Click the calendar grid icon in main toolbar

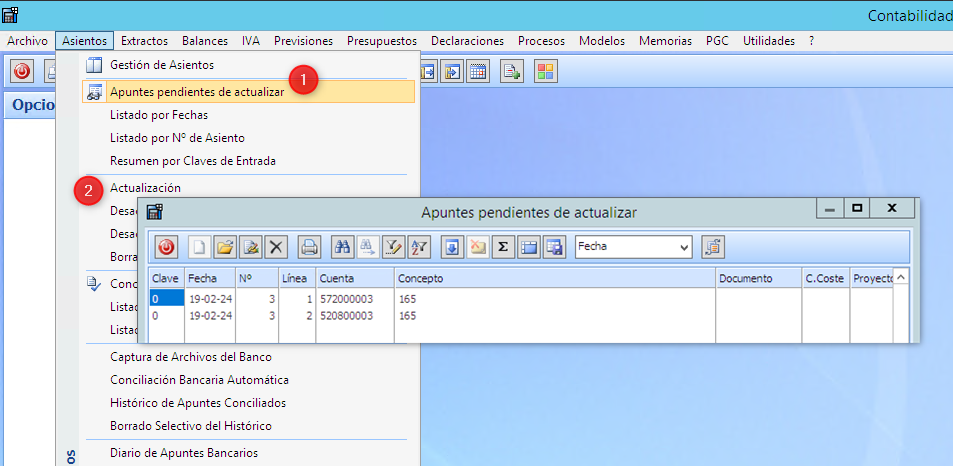tap(479, 71)
